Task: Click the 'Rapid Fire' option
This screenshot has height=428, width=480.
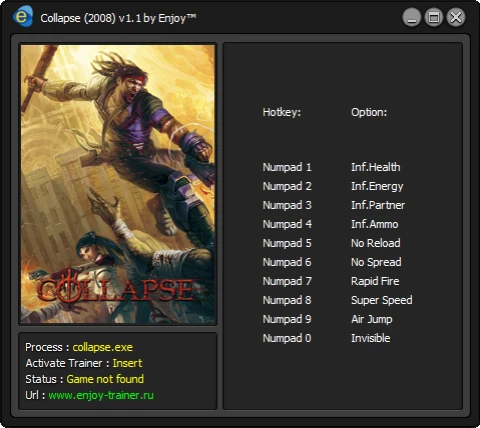Action: click(375, 281)
